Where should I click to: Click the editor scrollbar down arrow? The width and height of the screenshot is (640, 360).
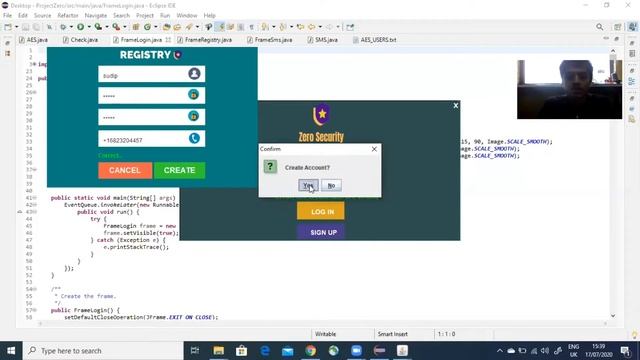tap(613, 316)
